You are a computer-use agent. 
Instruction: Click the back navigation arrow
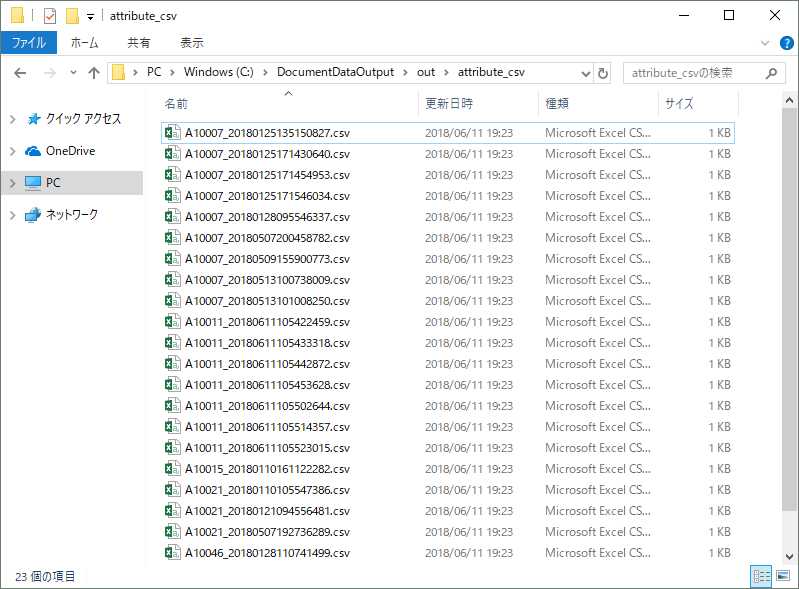point(20,73)
